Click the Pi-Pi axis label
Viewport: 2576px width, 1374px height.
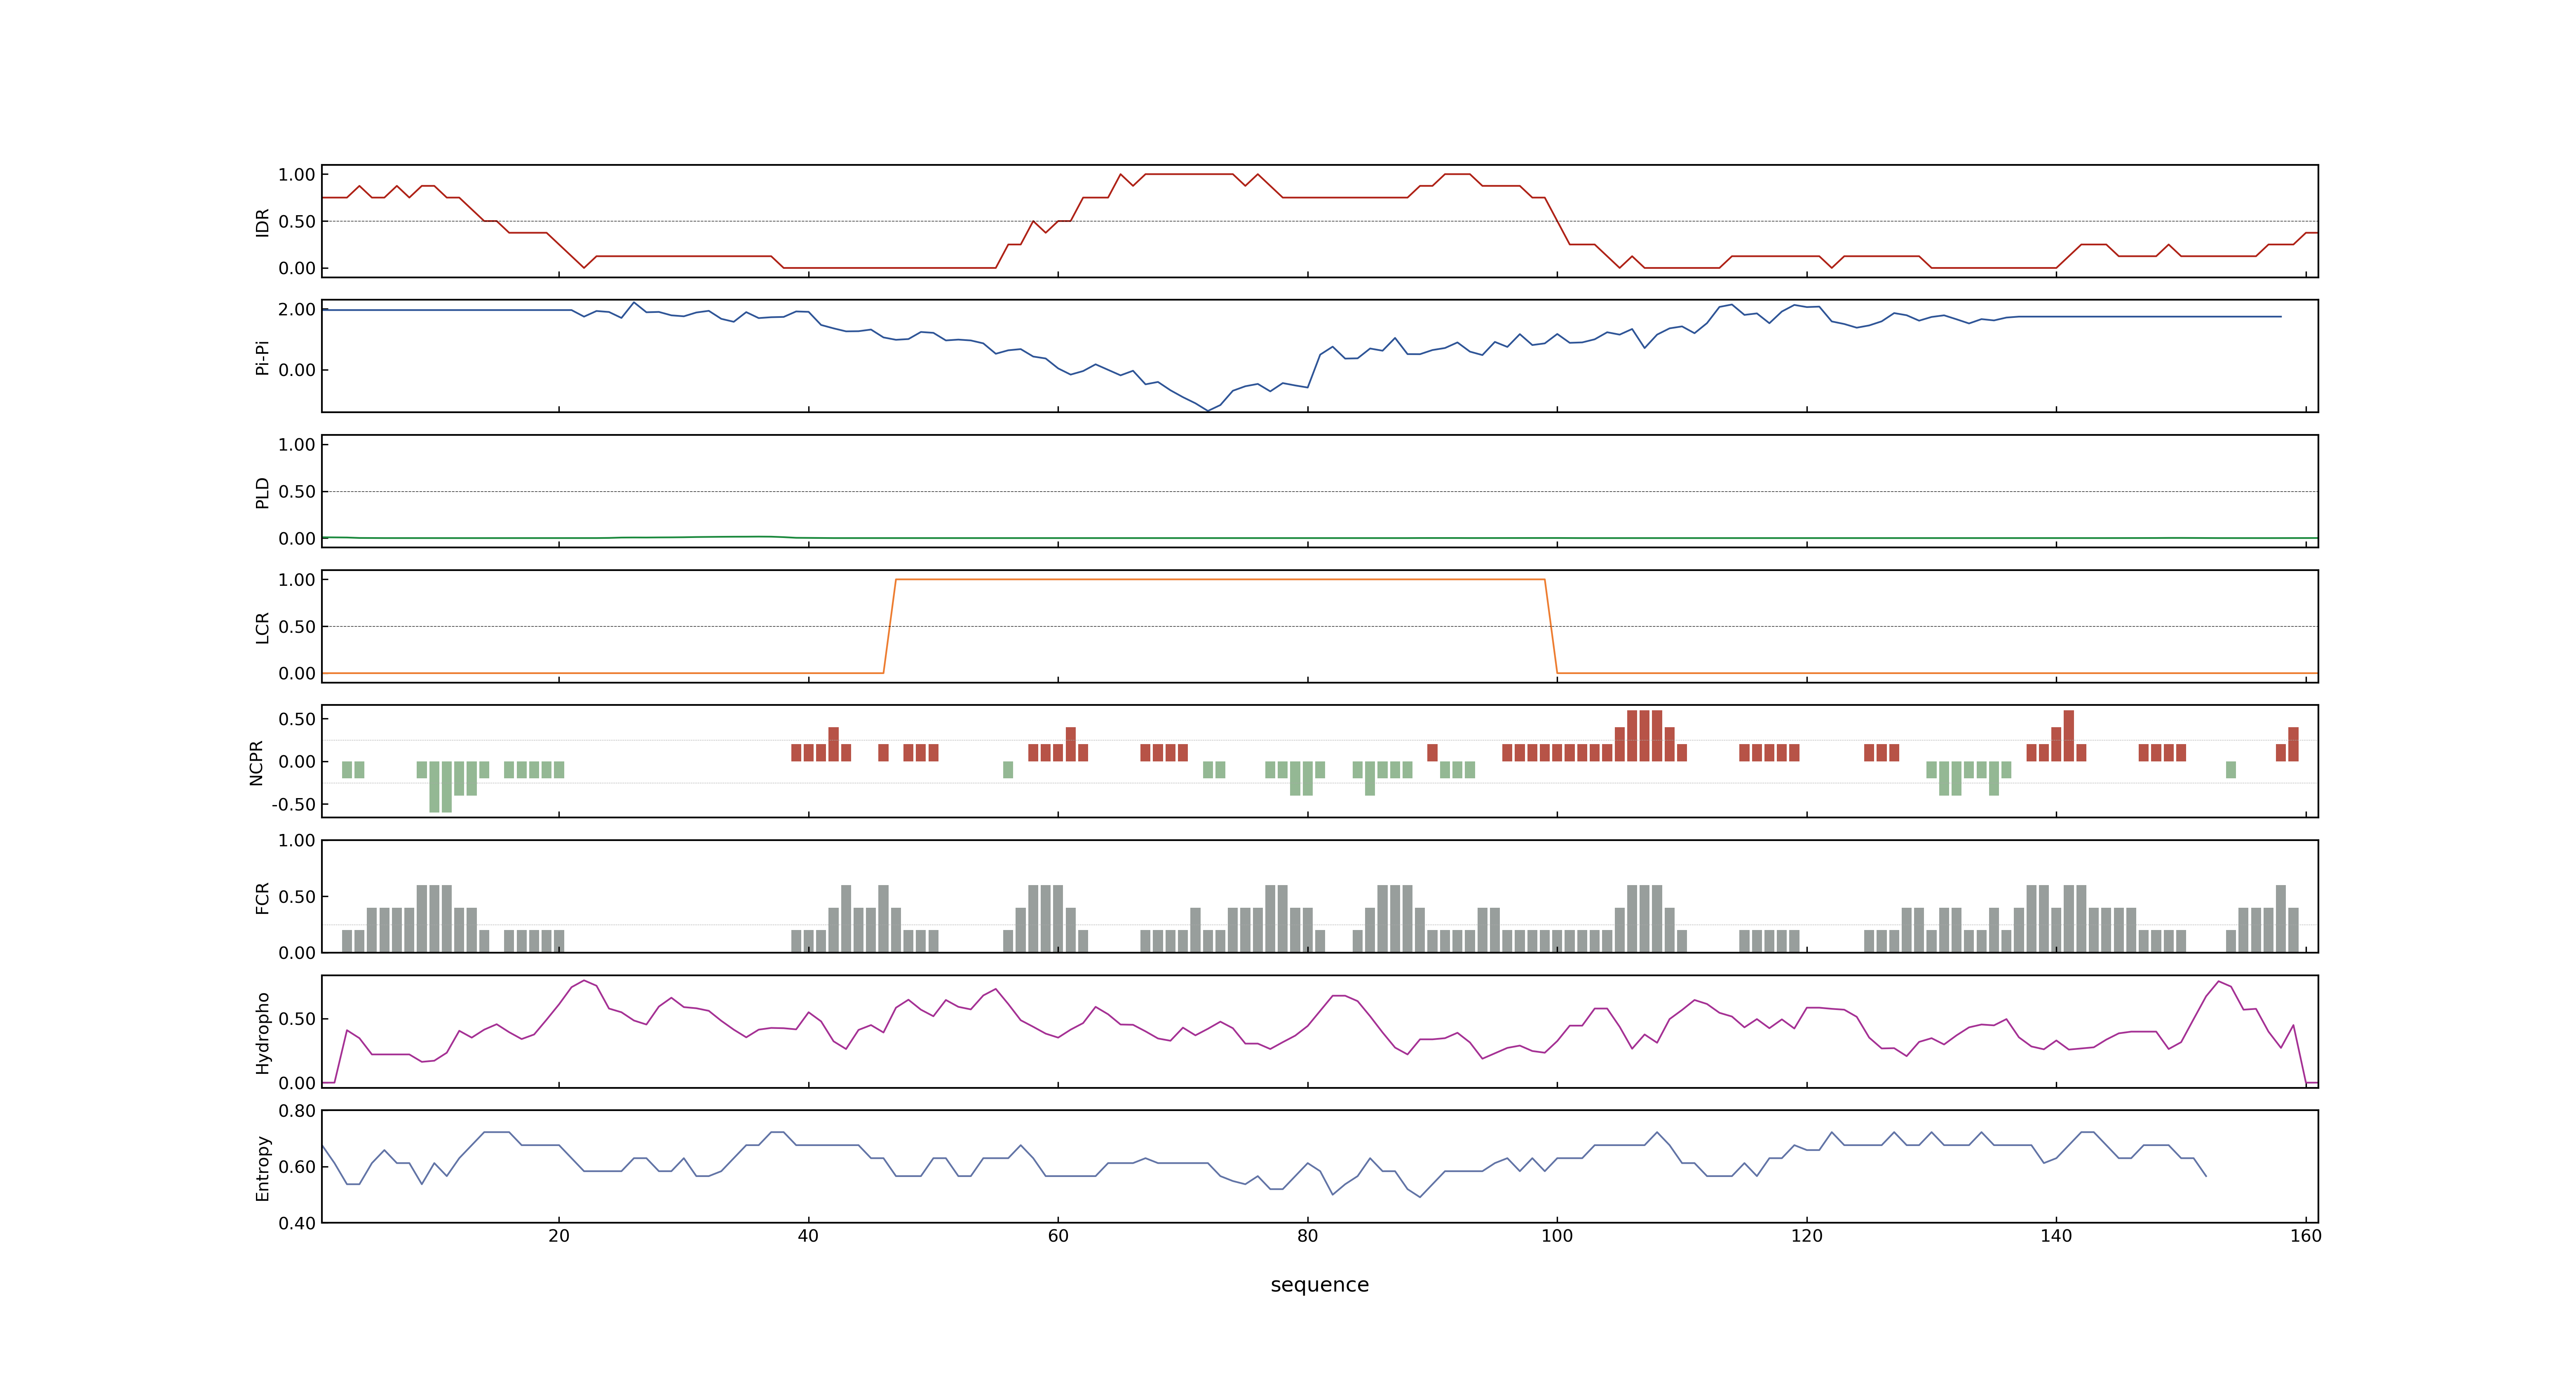point(262,357)
